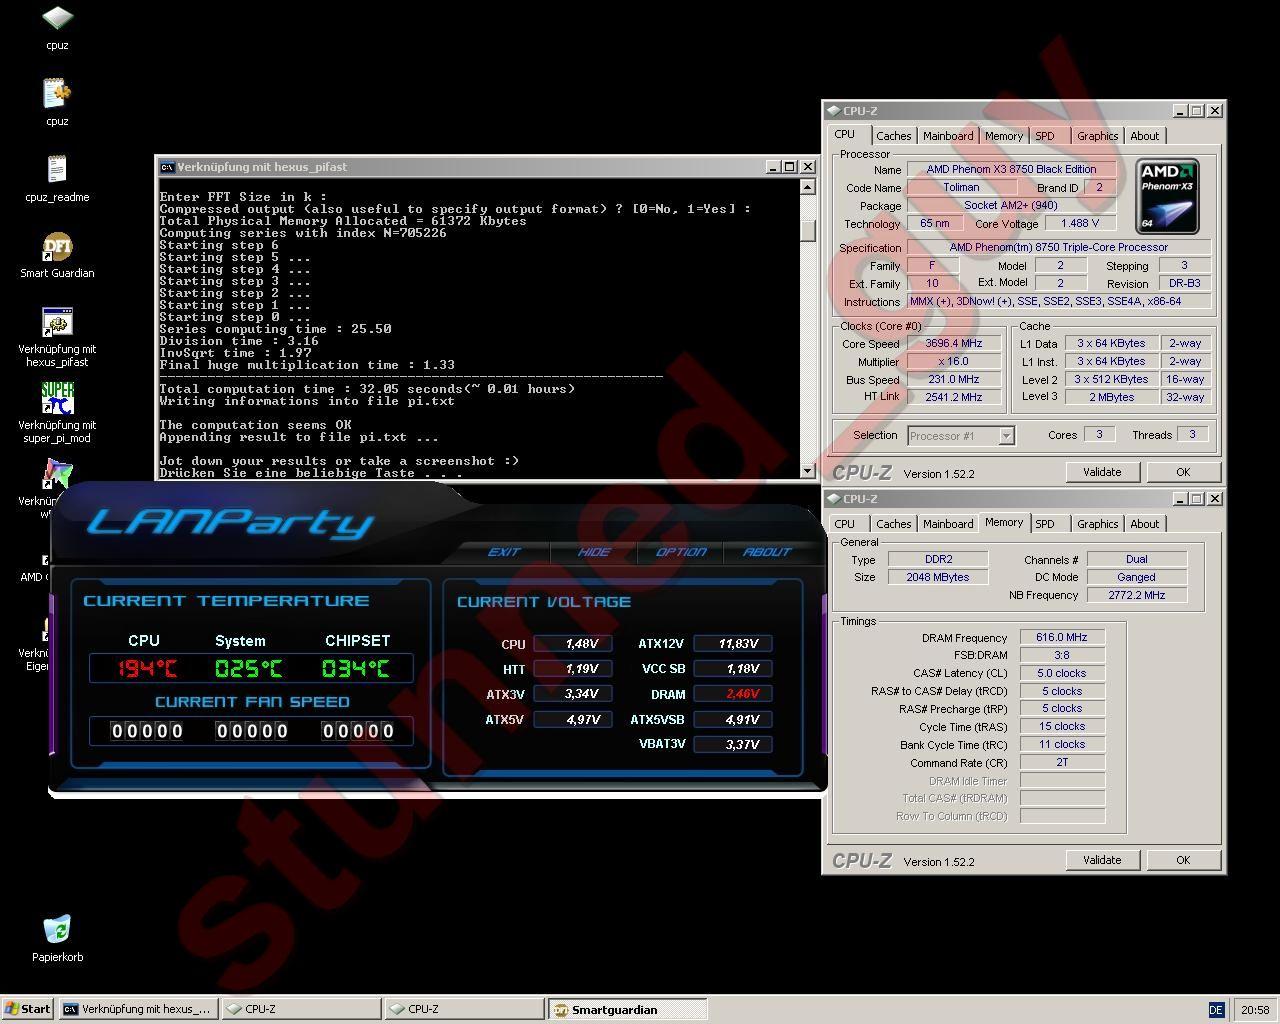Click the ATX12V 11,83V voltage readout
This screenshot has height=1024, width=1280.
pyautogui.click(x=733, y=644)
